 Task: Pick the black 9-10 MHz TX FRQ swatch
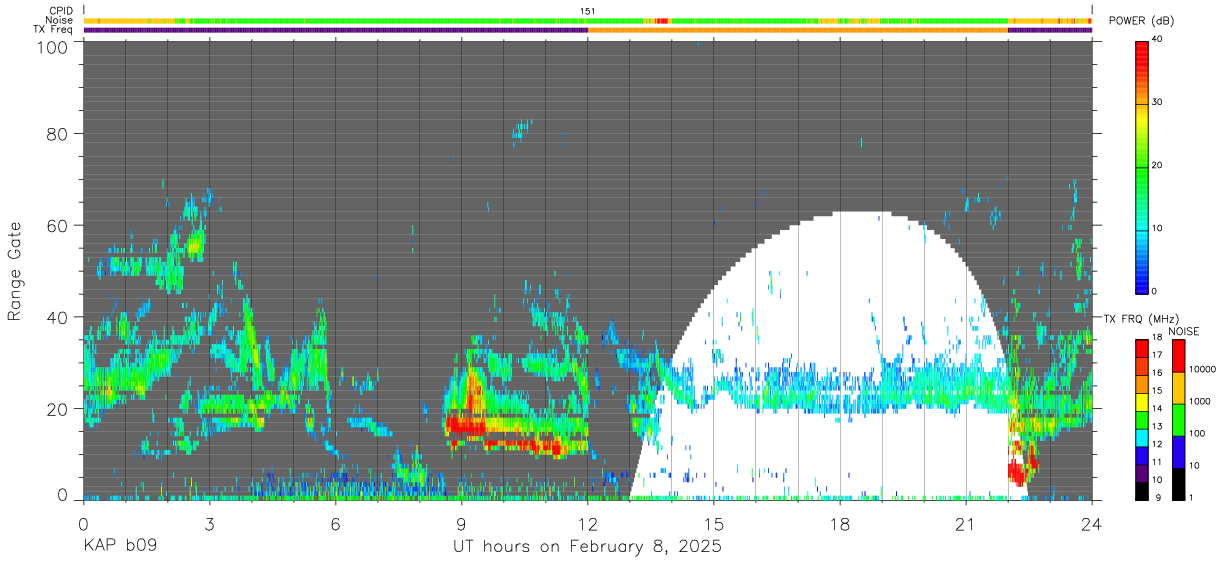click(1142, 490)
